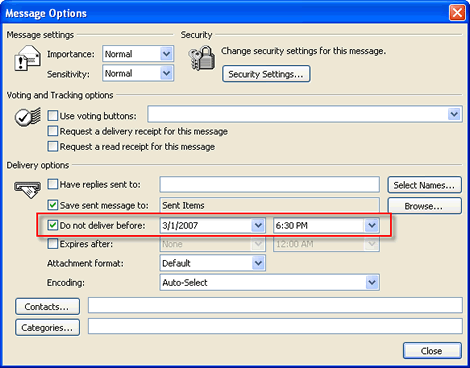470x368 pixels.
Task: Uncheck Do not deliver before option
Action: click(x=53, y=225)
